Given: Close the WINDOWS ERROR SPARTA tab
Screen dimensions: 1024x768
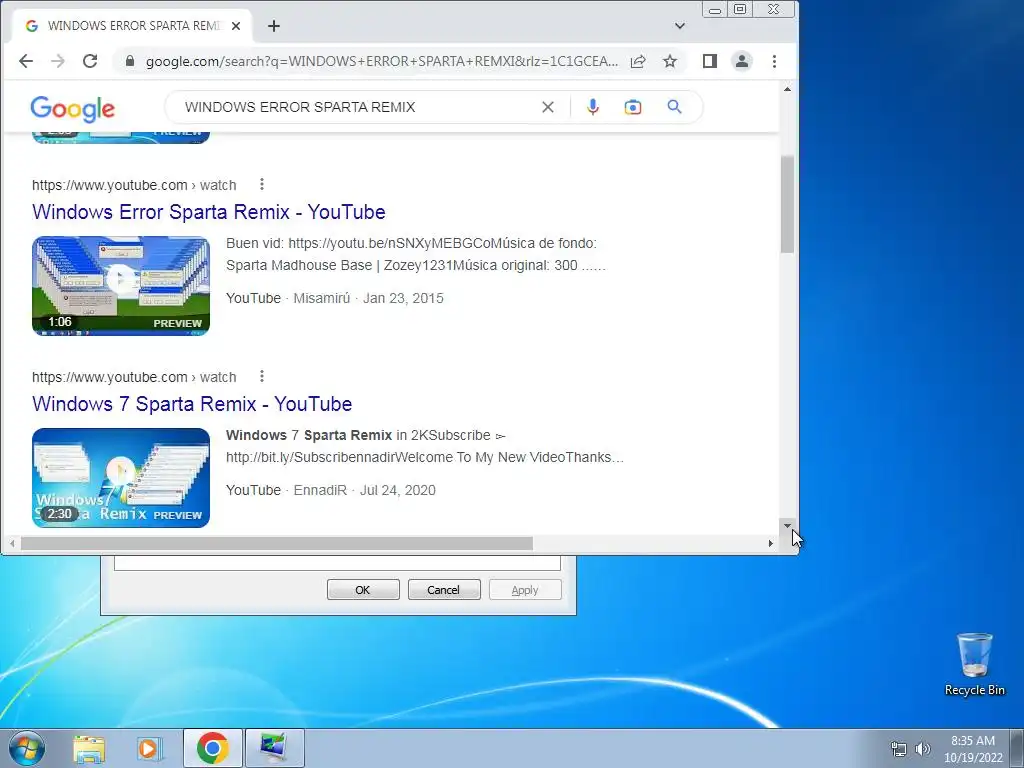Looking at the screenshot, I should tap(236, 26).
